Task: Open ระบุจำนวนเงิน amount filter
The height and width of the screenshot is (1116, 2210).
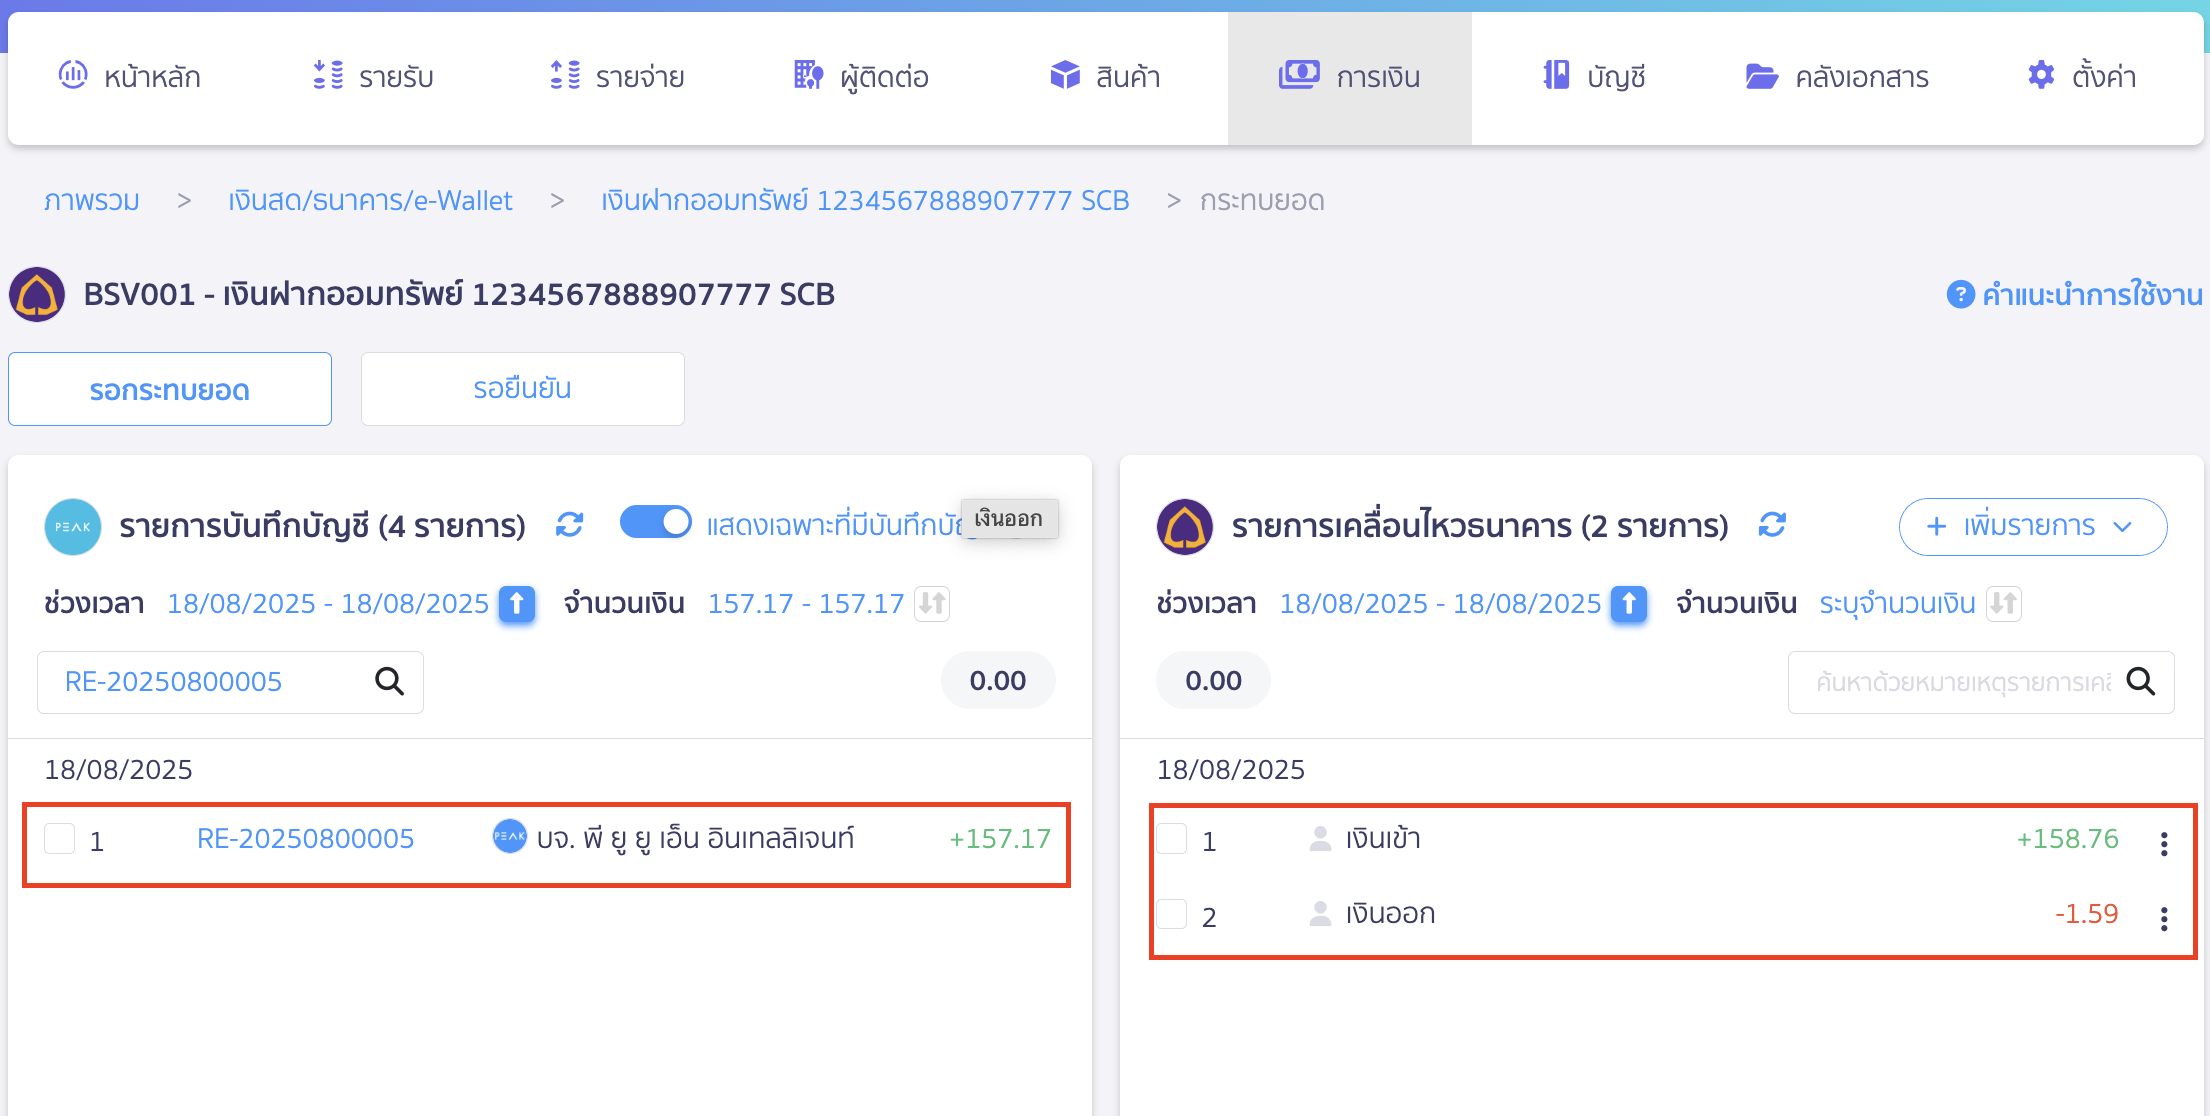Action: click(1898, 604)
